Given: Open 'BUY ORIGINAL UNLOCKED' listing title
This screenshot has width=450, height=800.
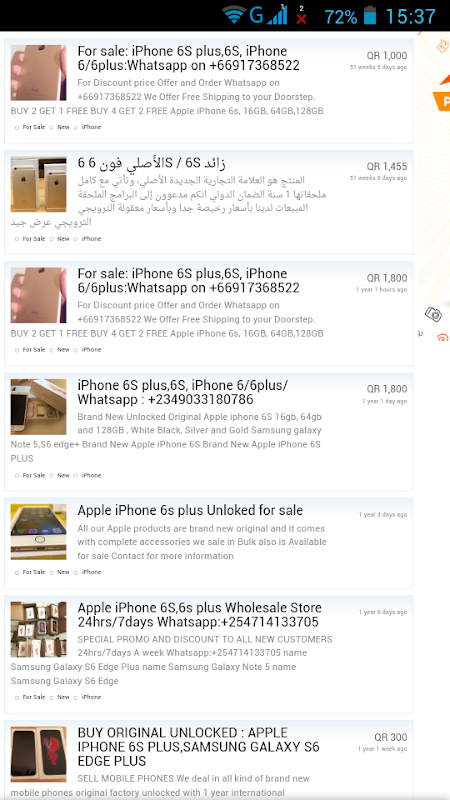Looking at the screenshot, I should point(198,746).
